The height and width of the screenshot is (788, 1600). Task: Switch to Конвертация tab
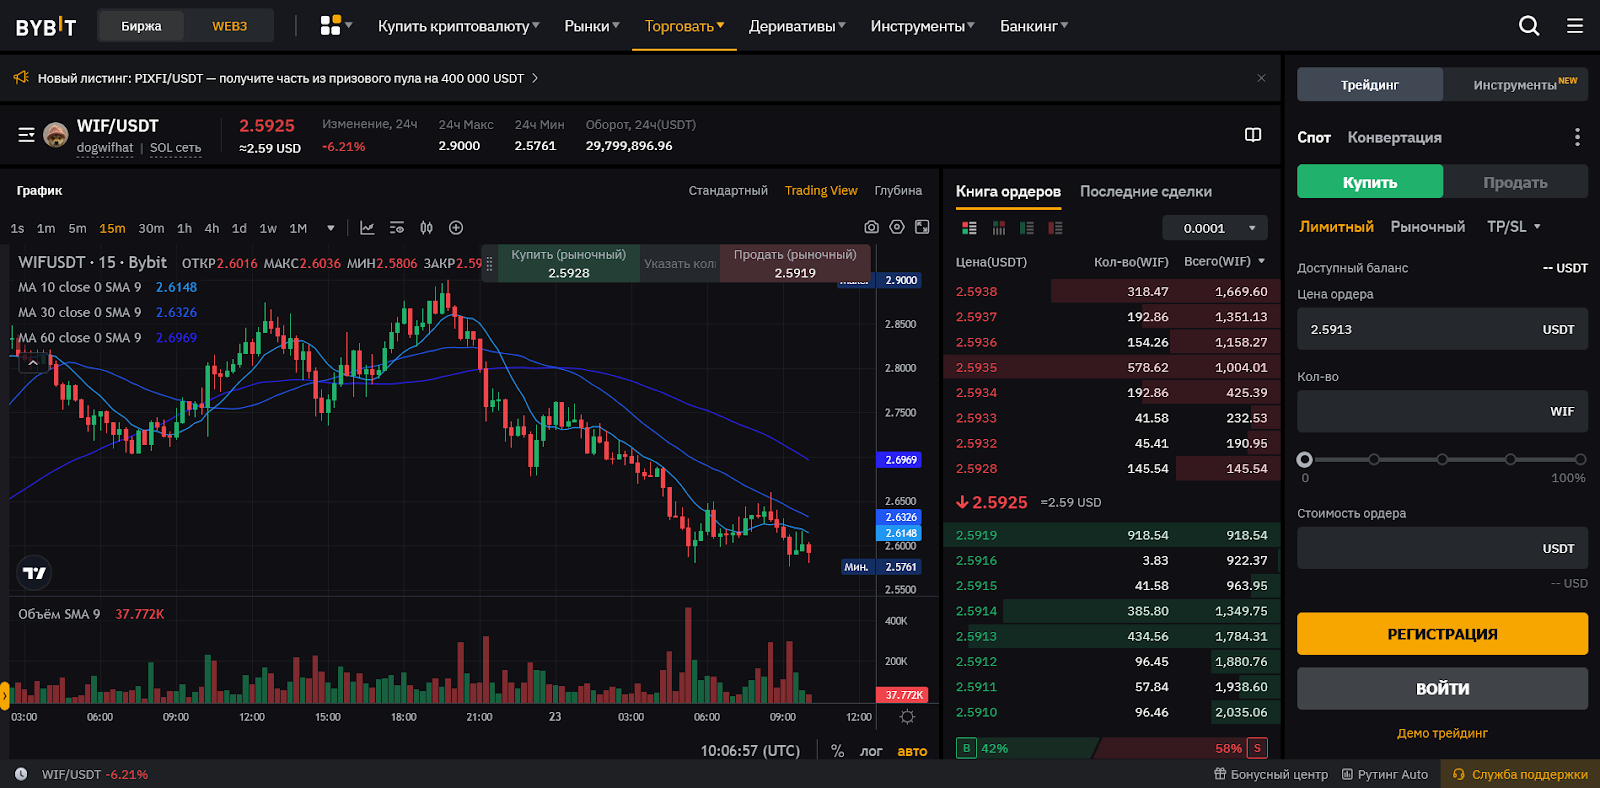pos(1394,137)
